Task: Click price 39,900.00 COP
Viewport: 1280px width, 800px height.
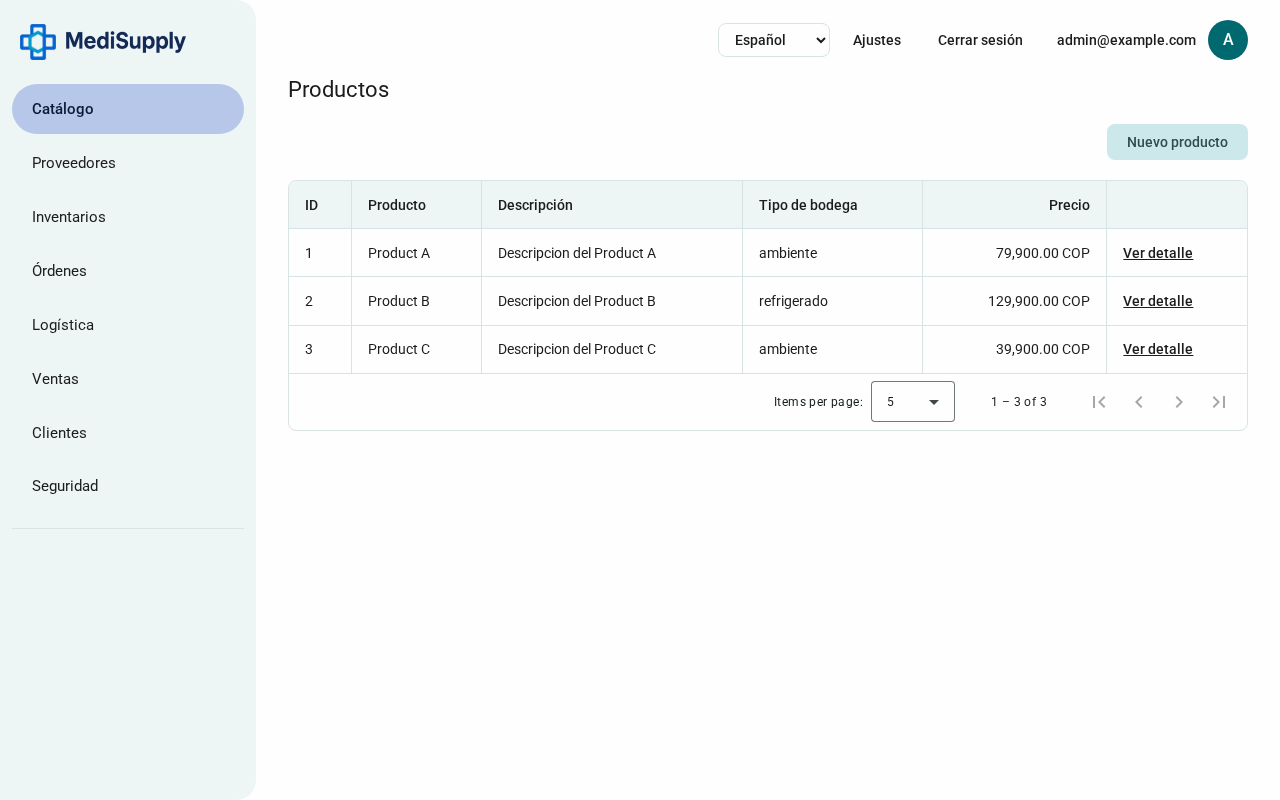Action: point(1043,349)
